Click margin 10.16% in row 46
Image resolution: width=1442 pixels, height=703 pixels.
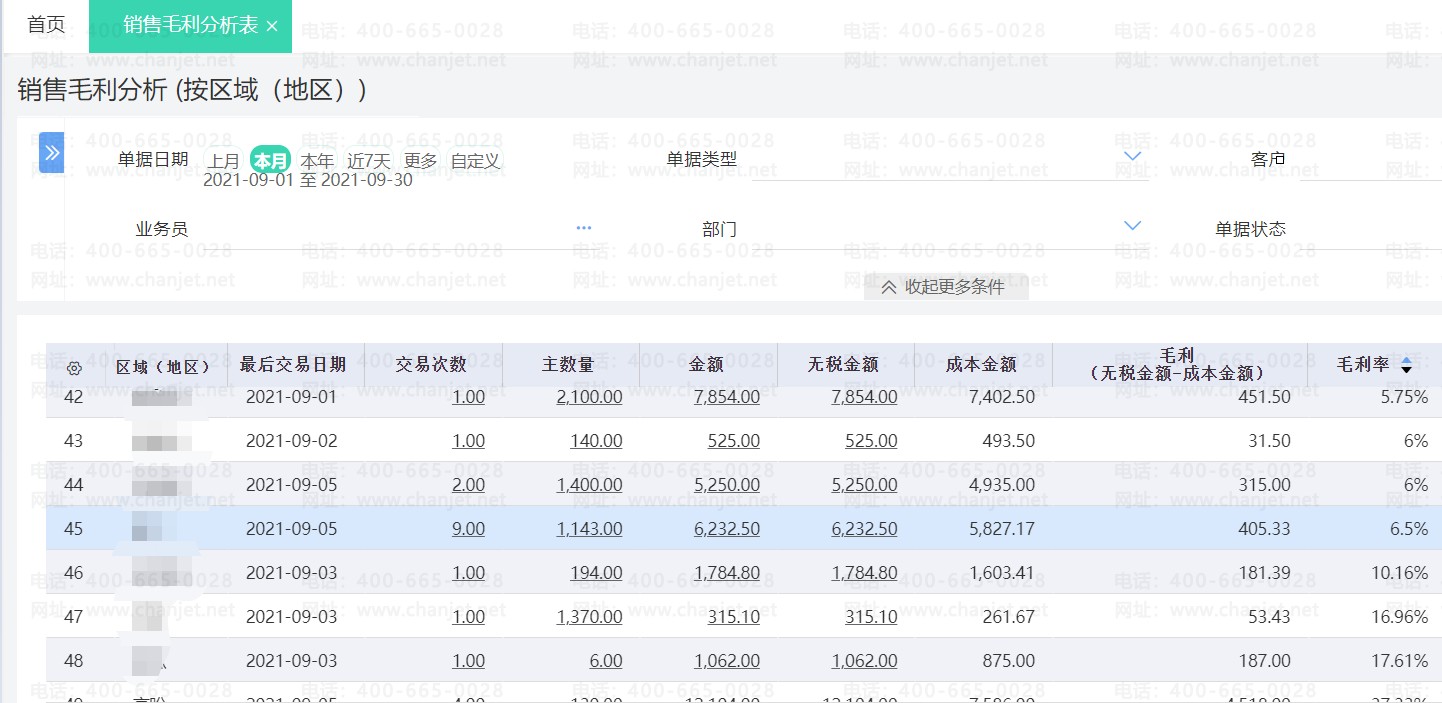tap(1399, 573)
